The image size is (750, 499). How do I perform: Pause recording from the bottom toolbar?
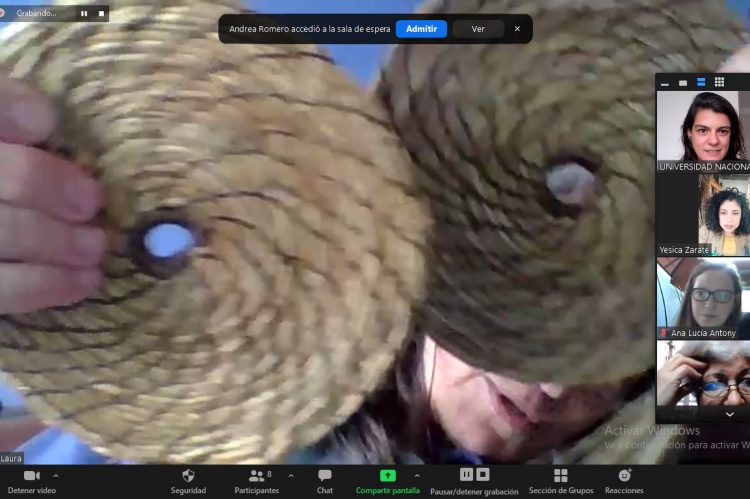pyautogui.click(x=466, y=474)
